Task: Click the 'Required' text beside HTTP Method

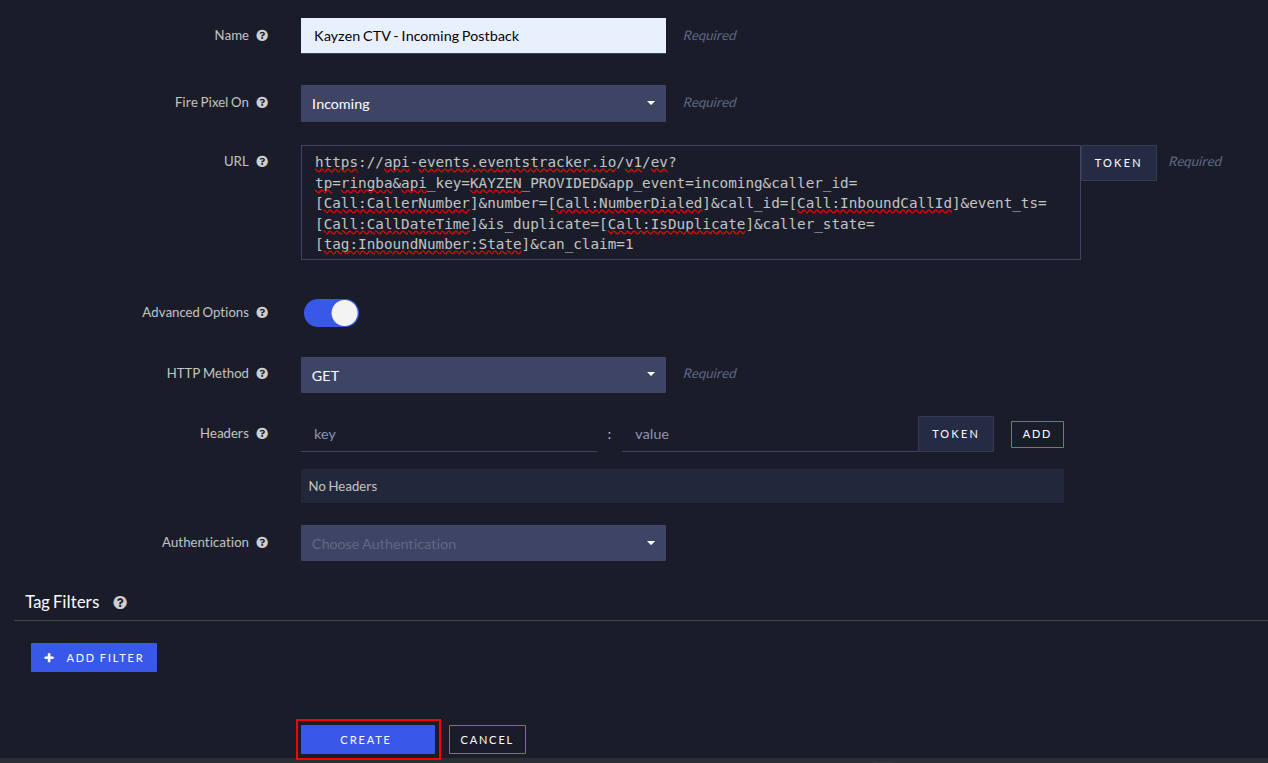Action: click(709, 373)
